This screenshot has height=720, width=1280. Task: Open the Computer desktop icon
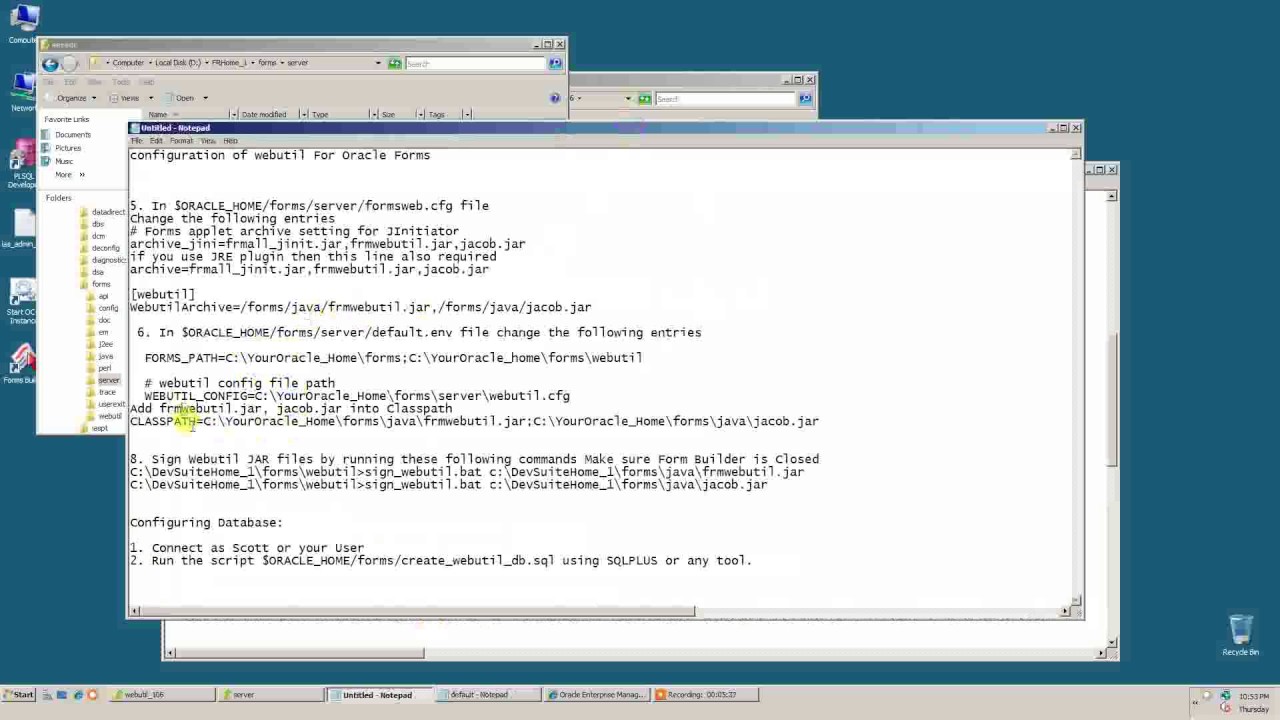point(22,24)
